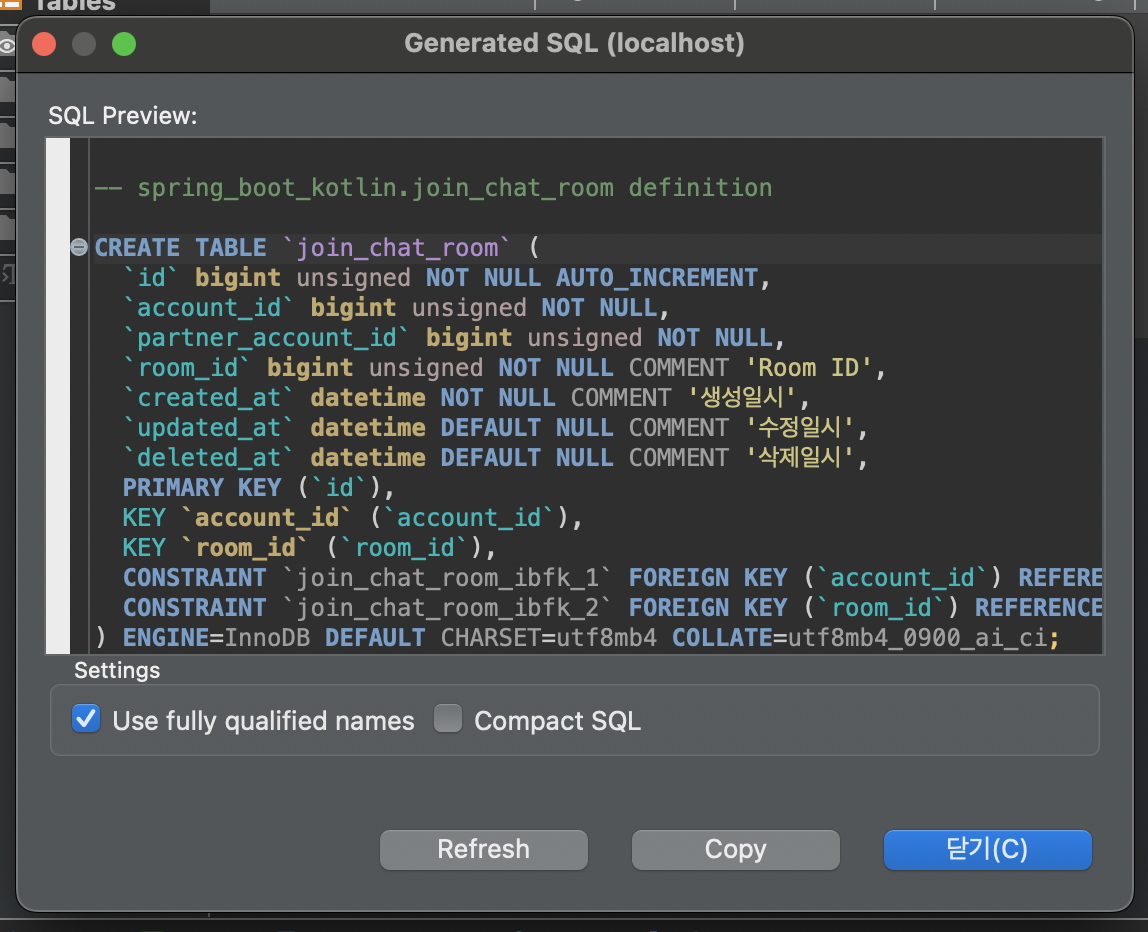Click the Refresh button
1148x932 pixels.
point(483,849)
